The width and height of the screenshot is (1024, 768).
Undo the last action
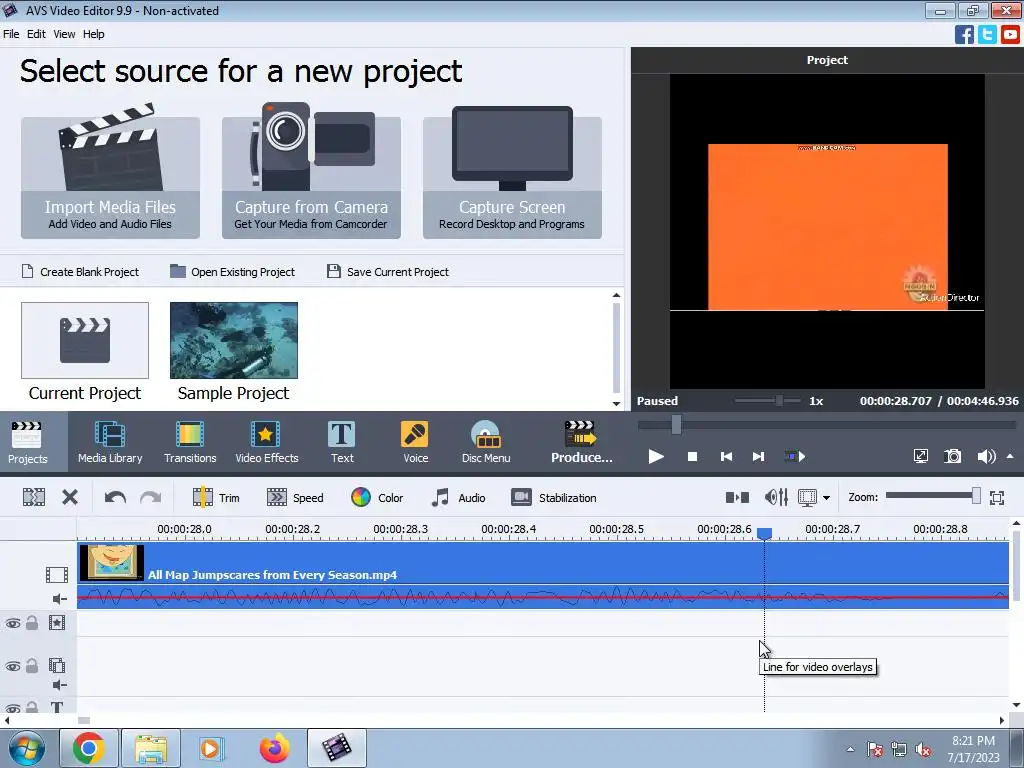pyautogui.click(x=115, y=498)
